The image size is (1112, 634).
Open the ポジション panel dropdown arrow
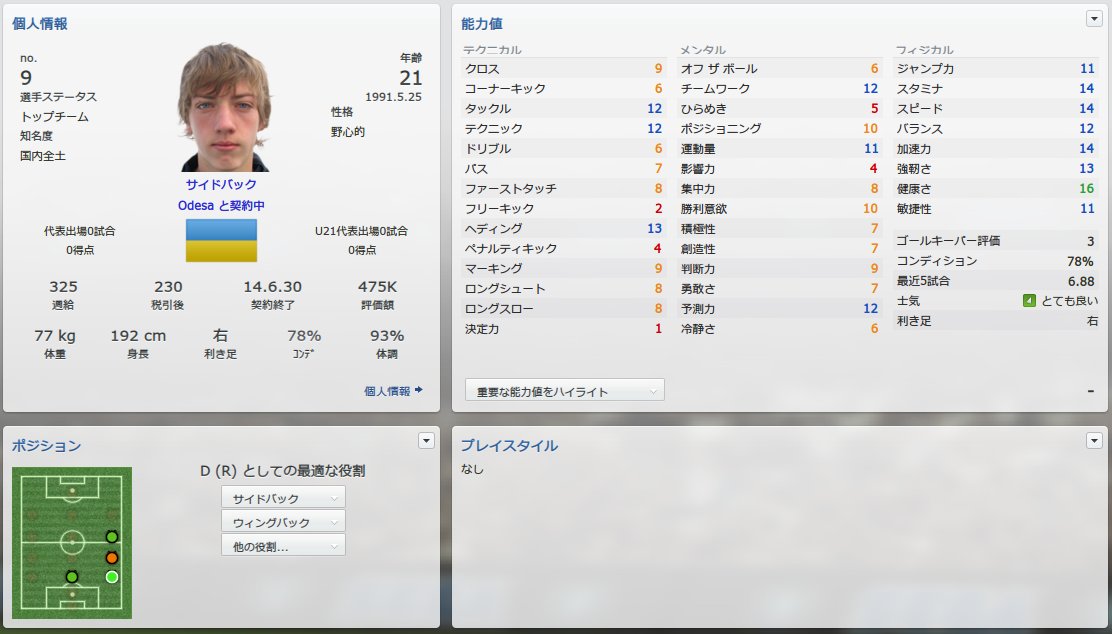[426, 440]
